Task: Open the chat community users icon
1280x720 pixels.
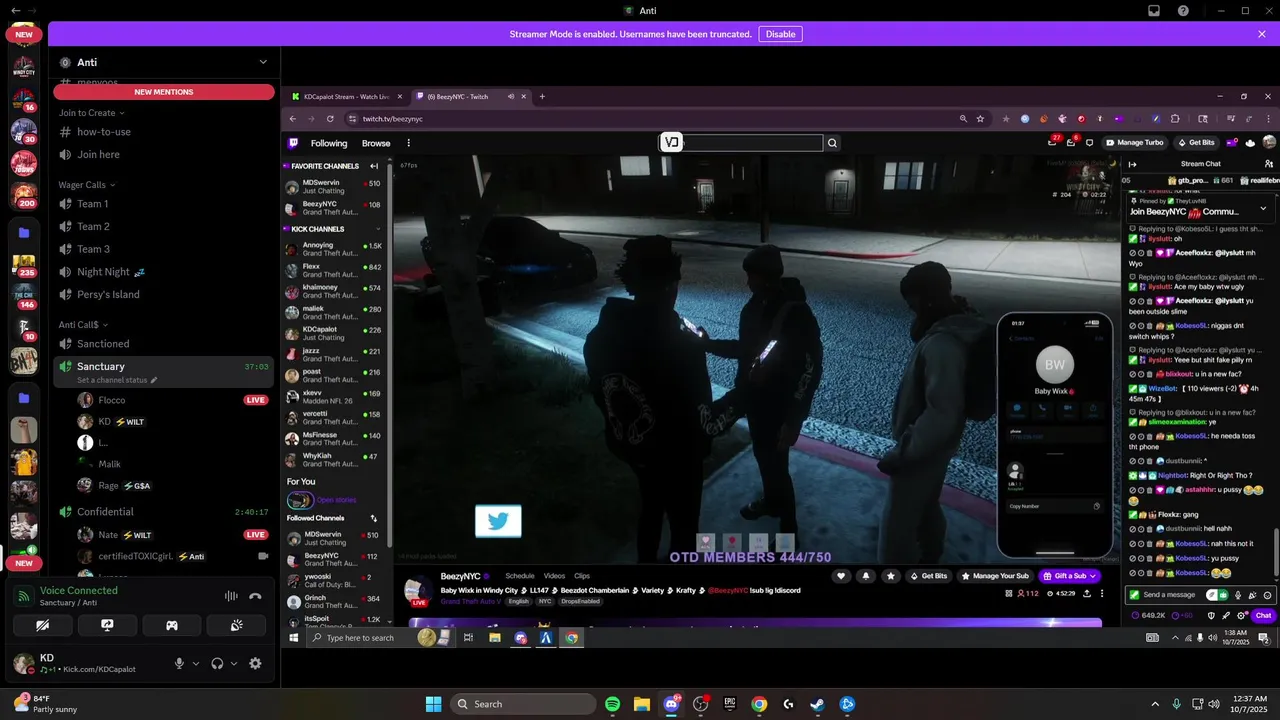Action: tap(1269, 164)
